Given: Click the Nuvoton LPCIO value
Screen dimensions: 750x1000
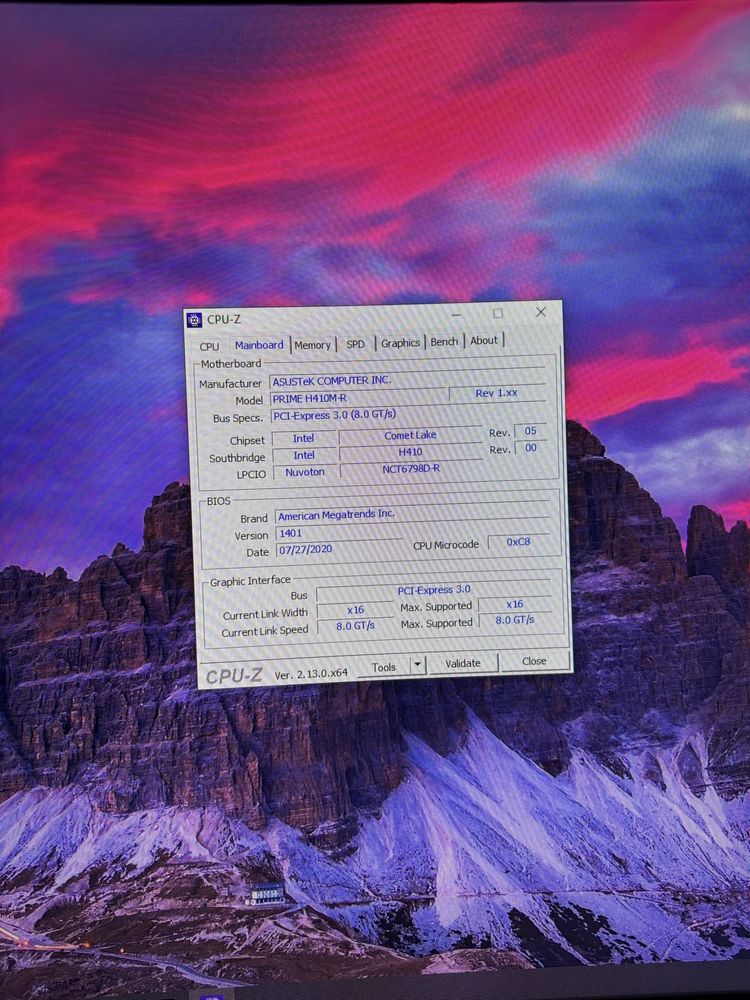Looking at the screenshot, I should click(x=305, y=473).
